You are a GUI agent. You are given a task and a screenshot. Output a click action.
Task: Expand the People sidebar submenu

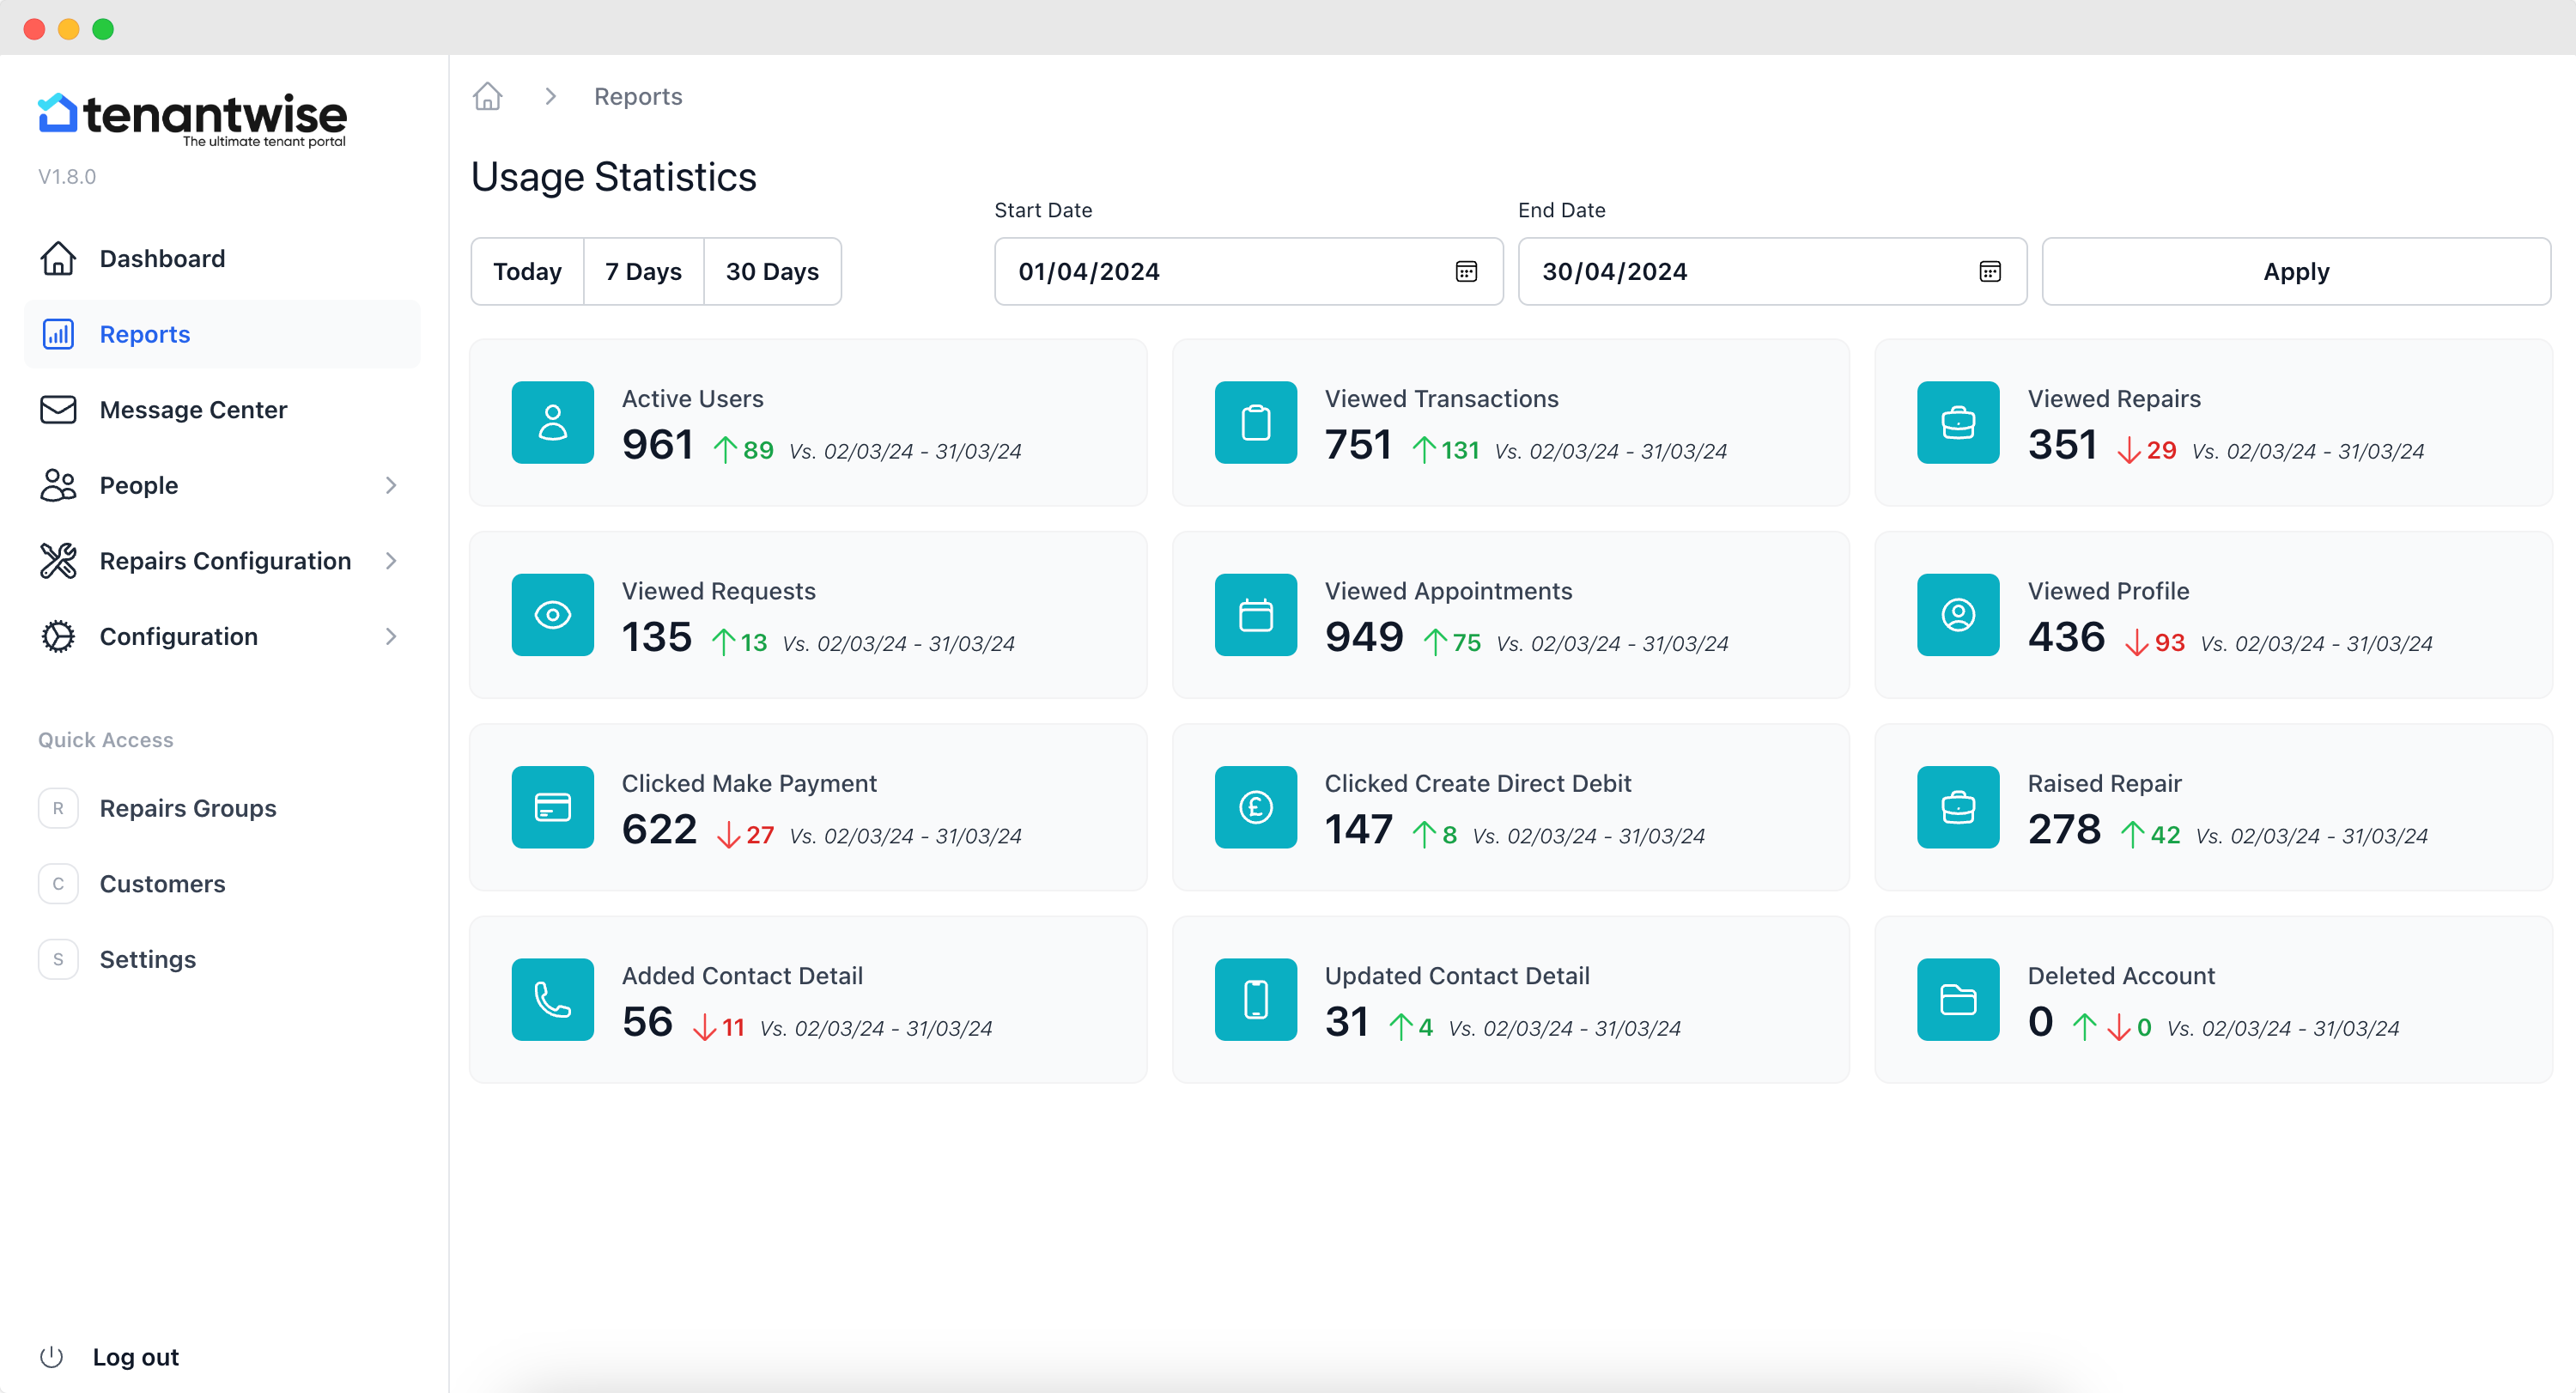391,485
